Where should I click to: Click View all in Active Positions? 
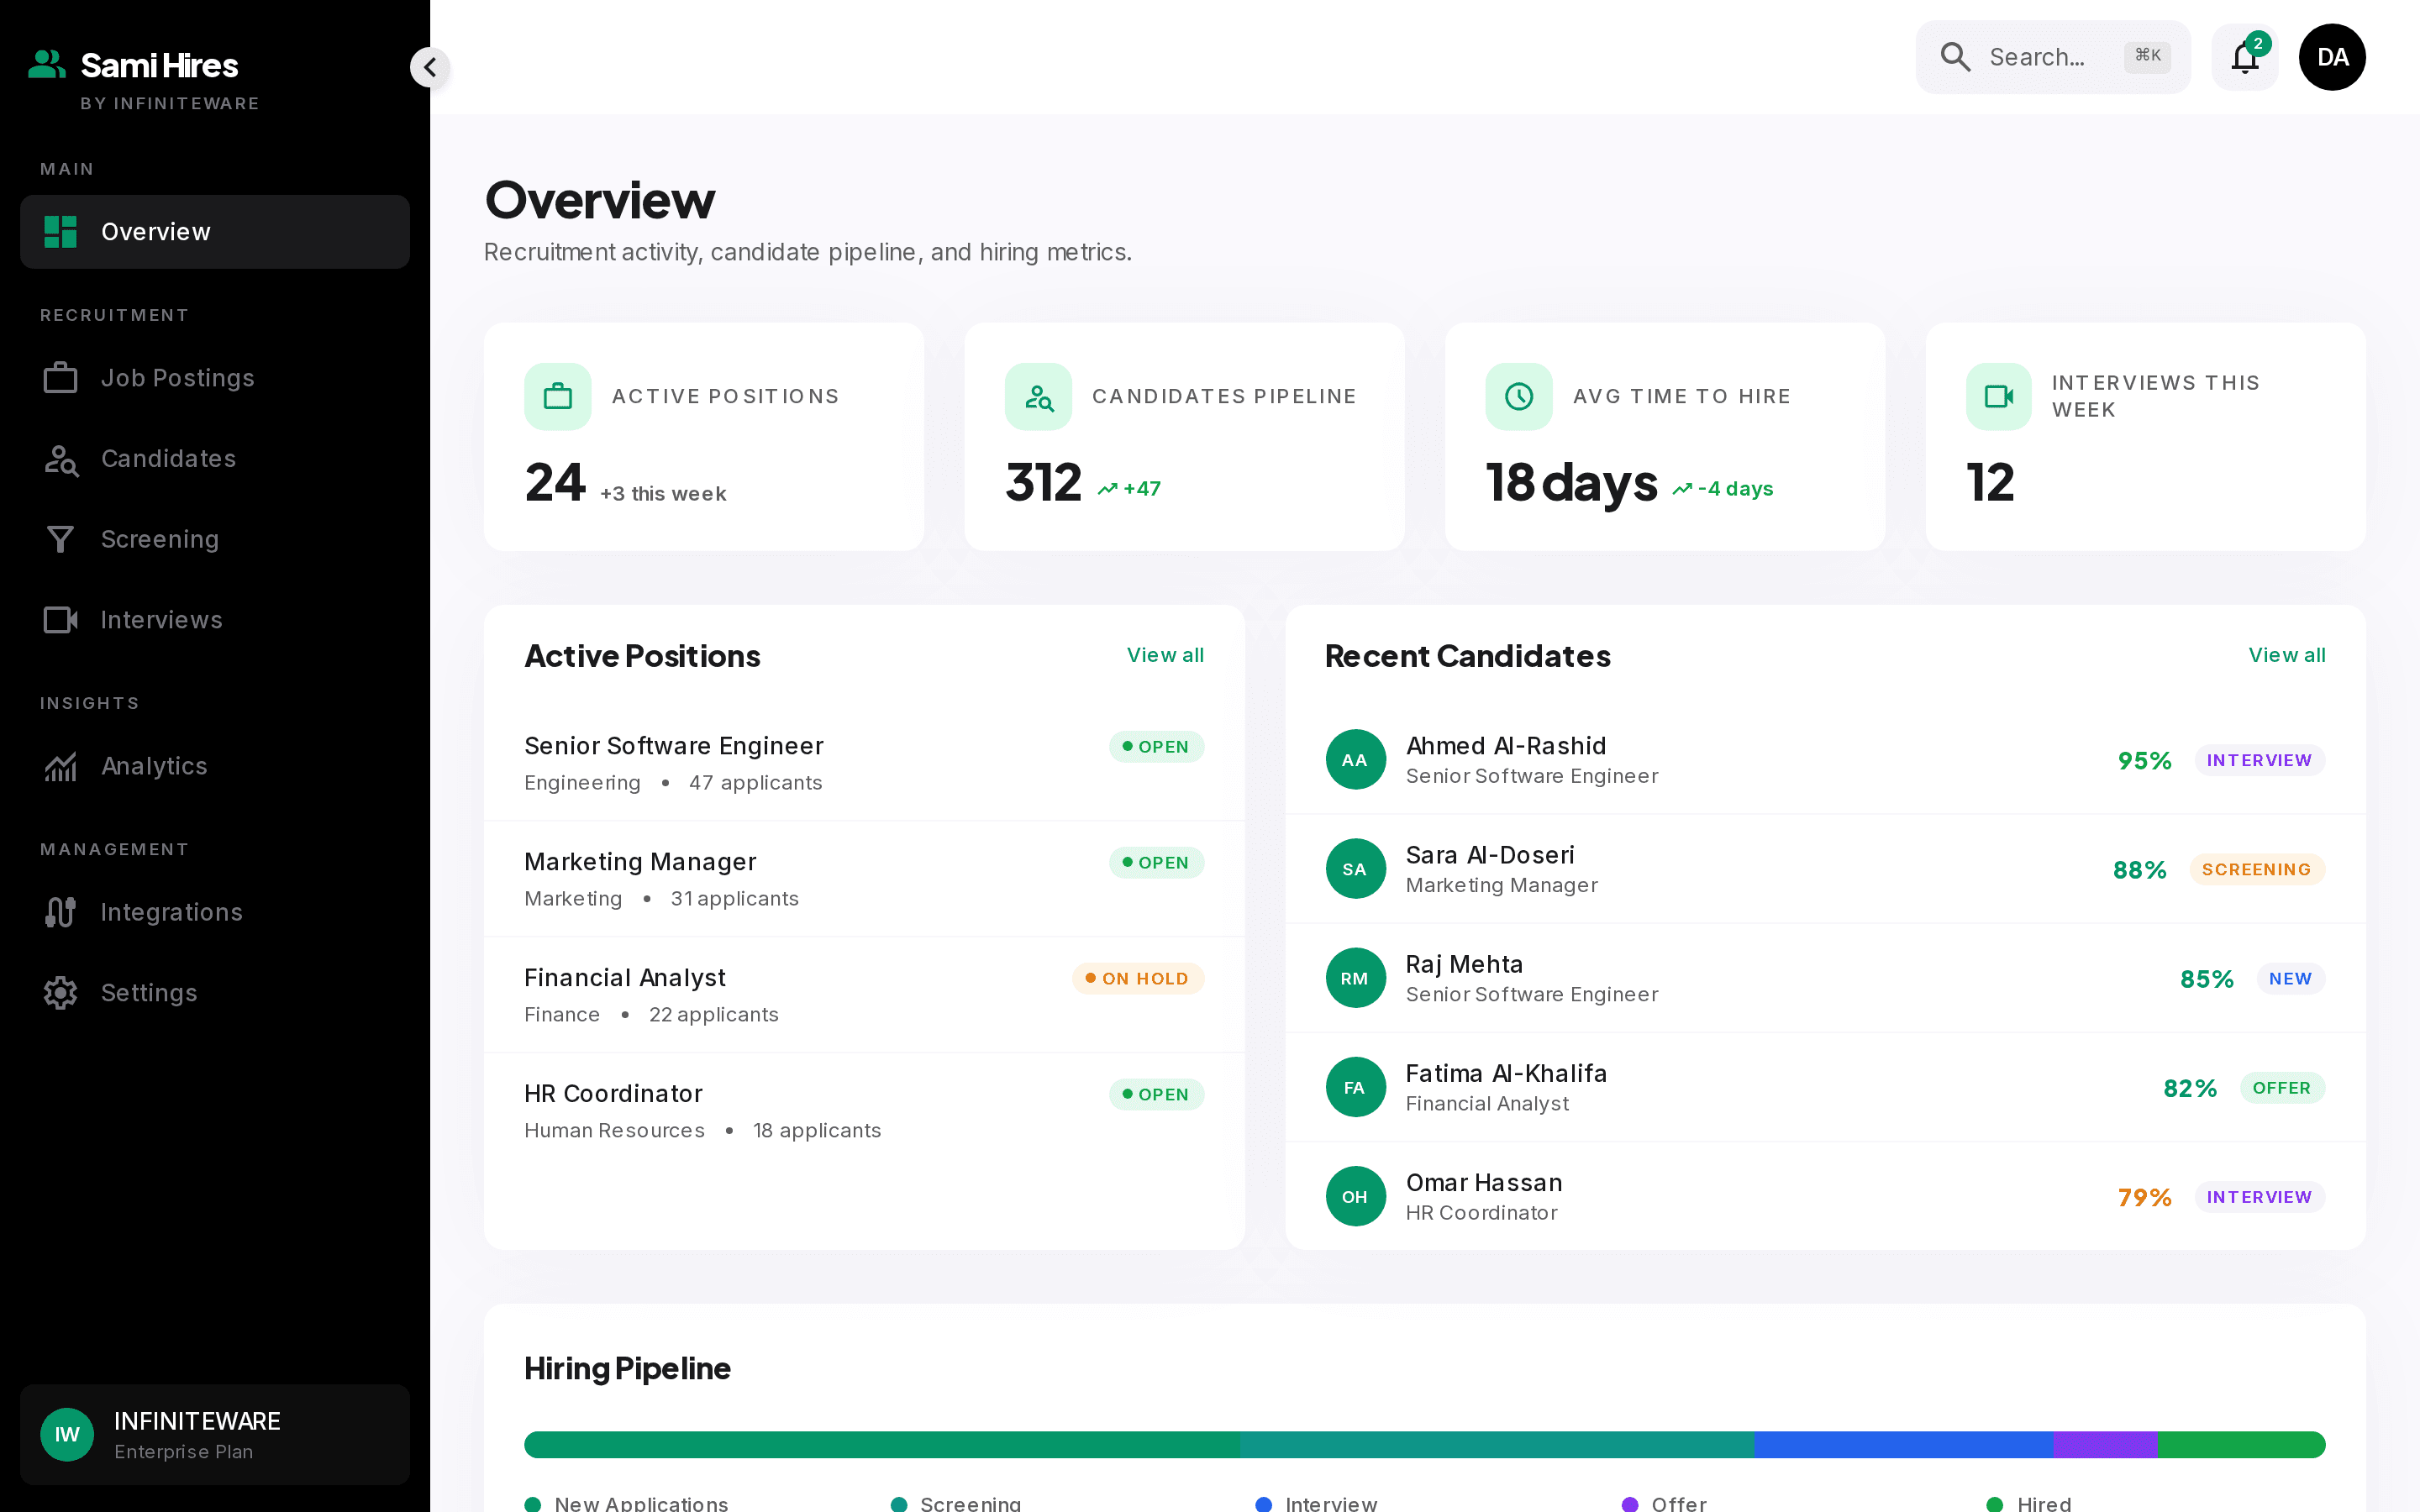(1165, 655)
